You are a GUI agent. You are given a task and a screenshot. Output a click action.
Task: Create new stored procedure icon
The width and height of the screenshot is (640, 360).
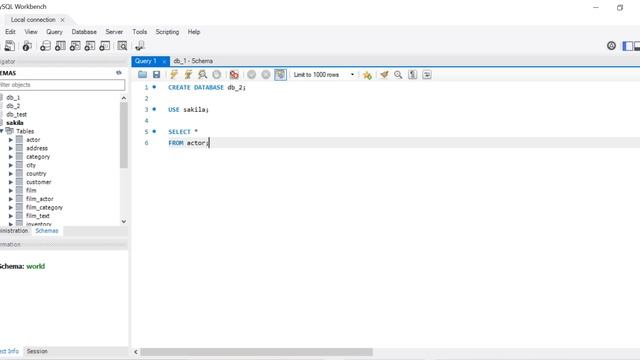[x=90, y=46]
